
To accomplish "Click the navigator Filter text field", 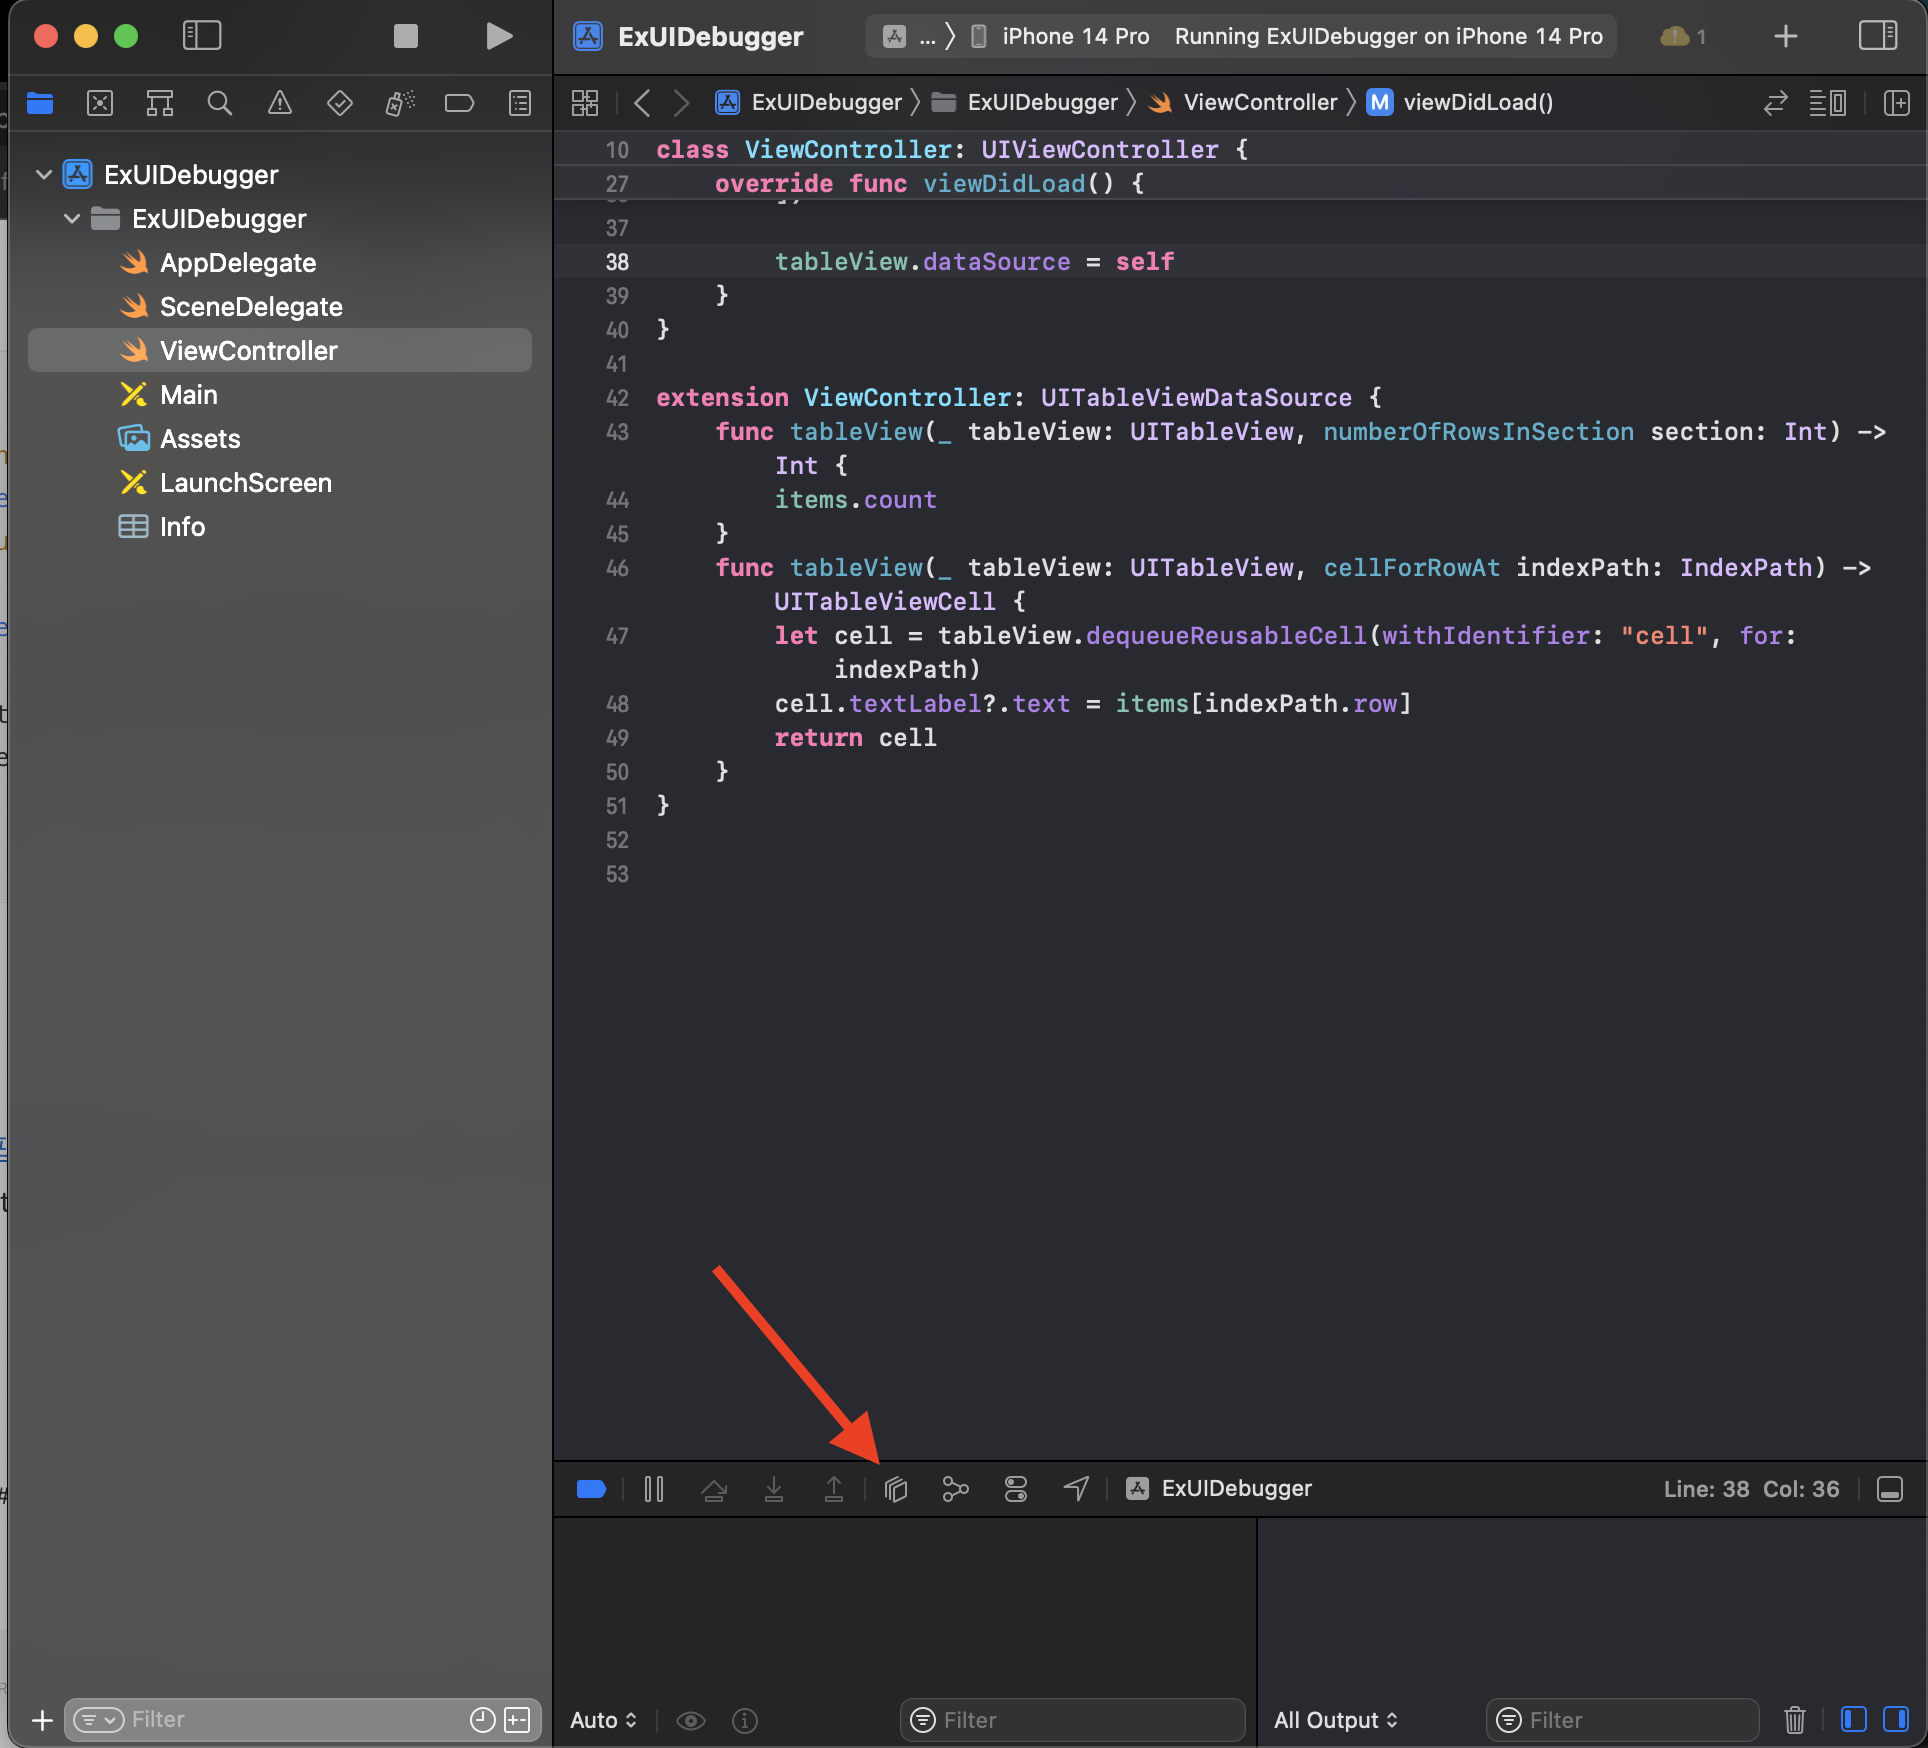I will (x=290, y=1719).
